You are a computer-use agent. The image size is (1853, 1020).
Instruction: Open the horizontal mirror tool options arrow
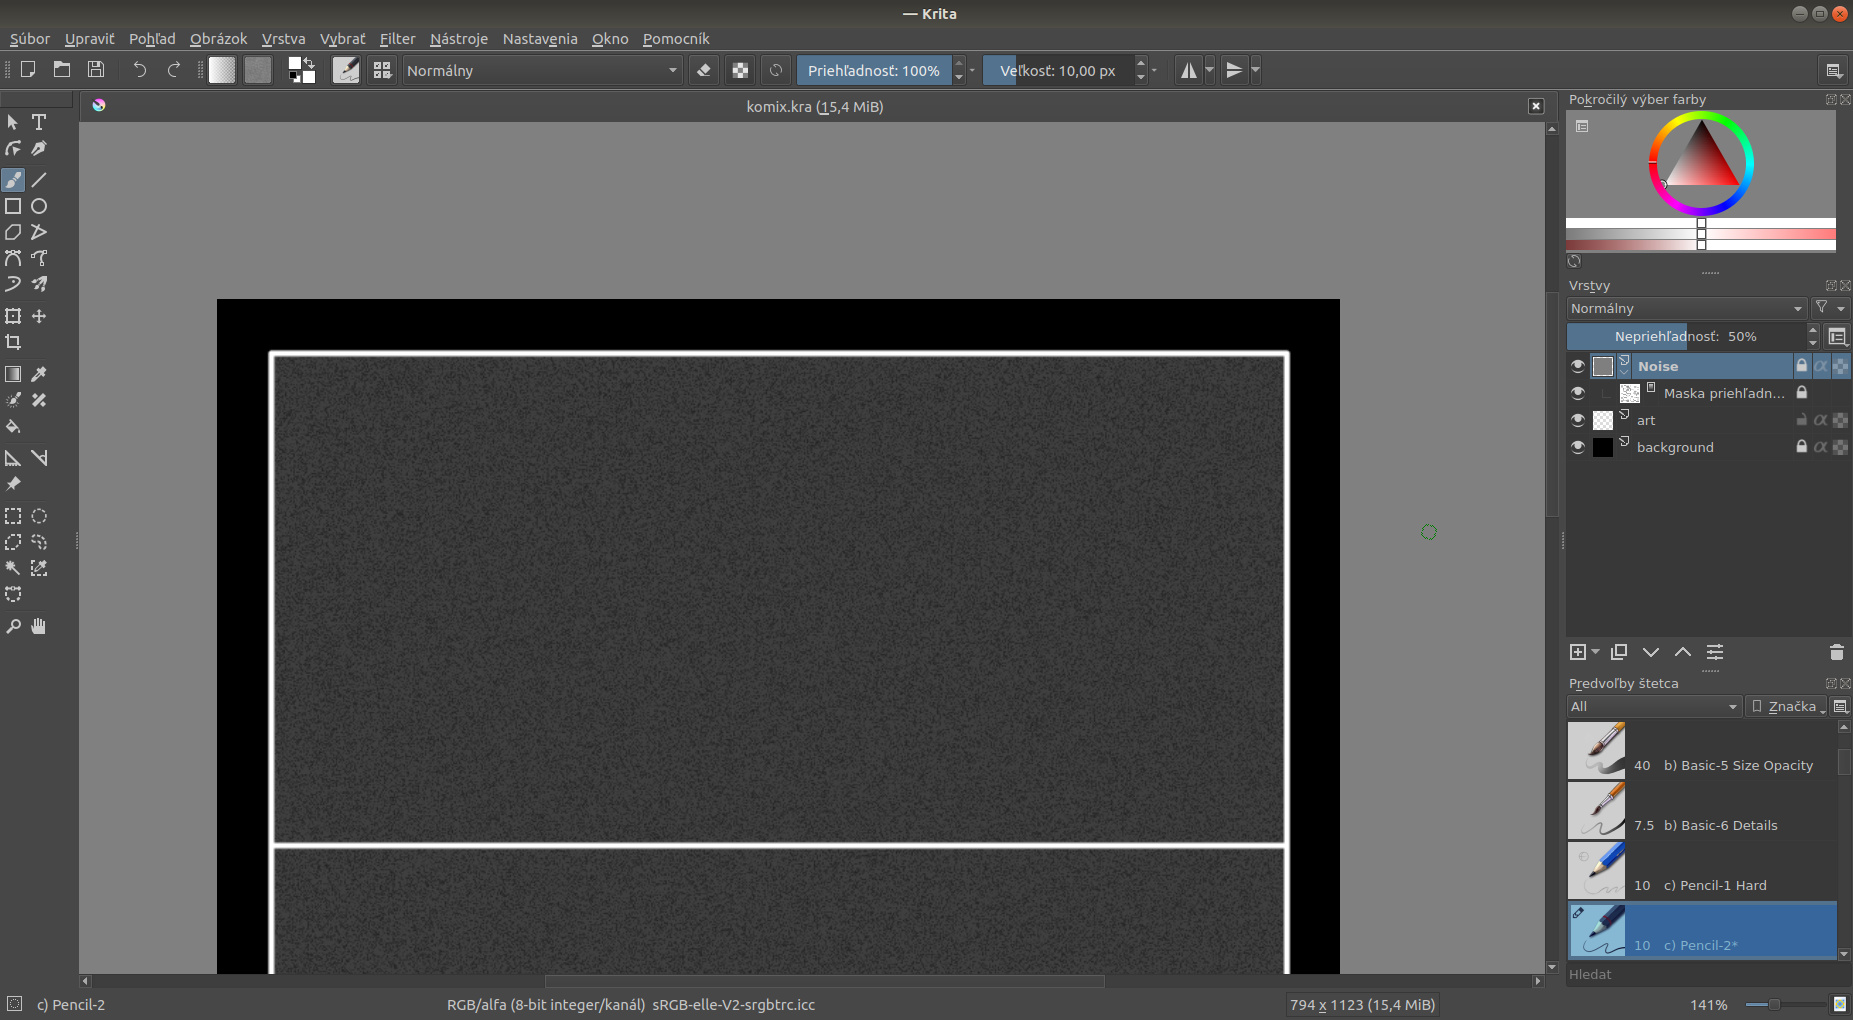1210,70
